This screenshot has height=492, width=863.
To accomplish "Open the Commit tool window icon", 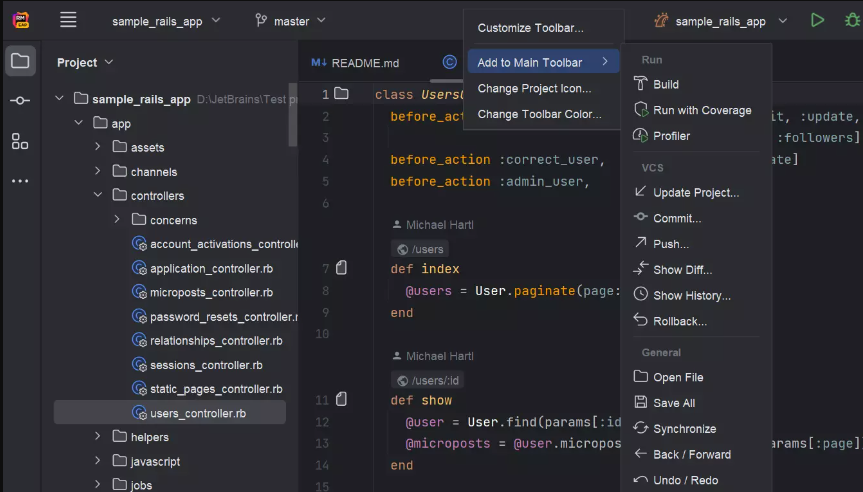I will pyautogui.click(x=20, y=101).
